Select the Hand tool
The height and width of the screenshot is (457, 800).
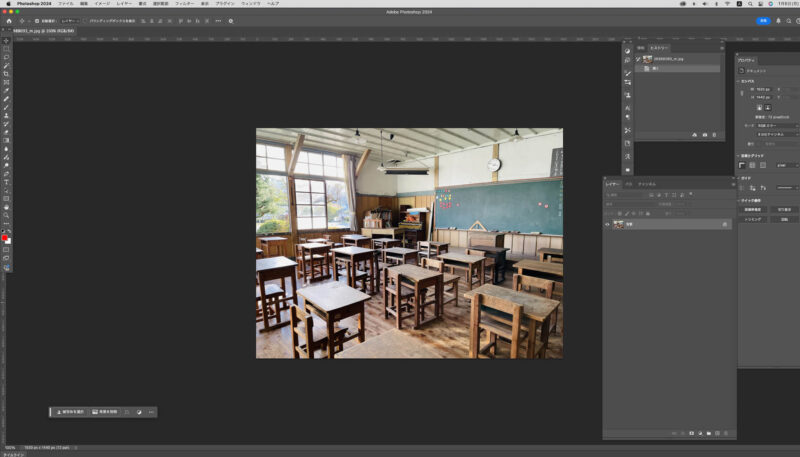[x=6, y=207]
